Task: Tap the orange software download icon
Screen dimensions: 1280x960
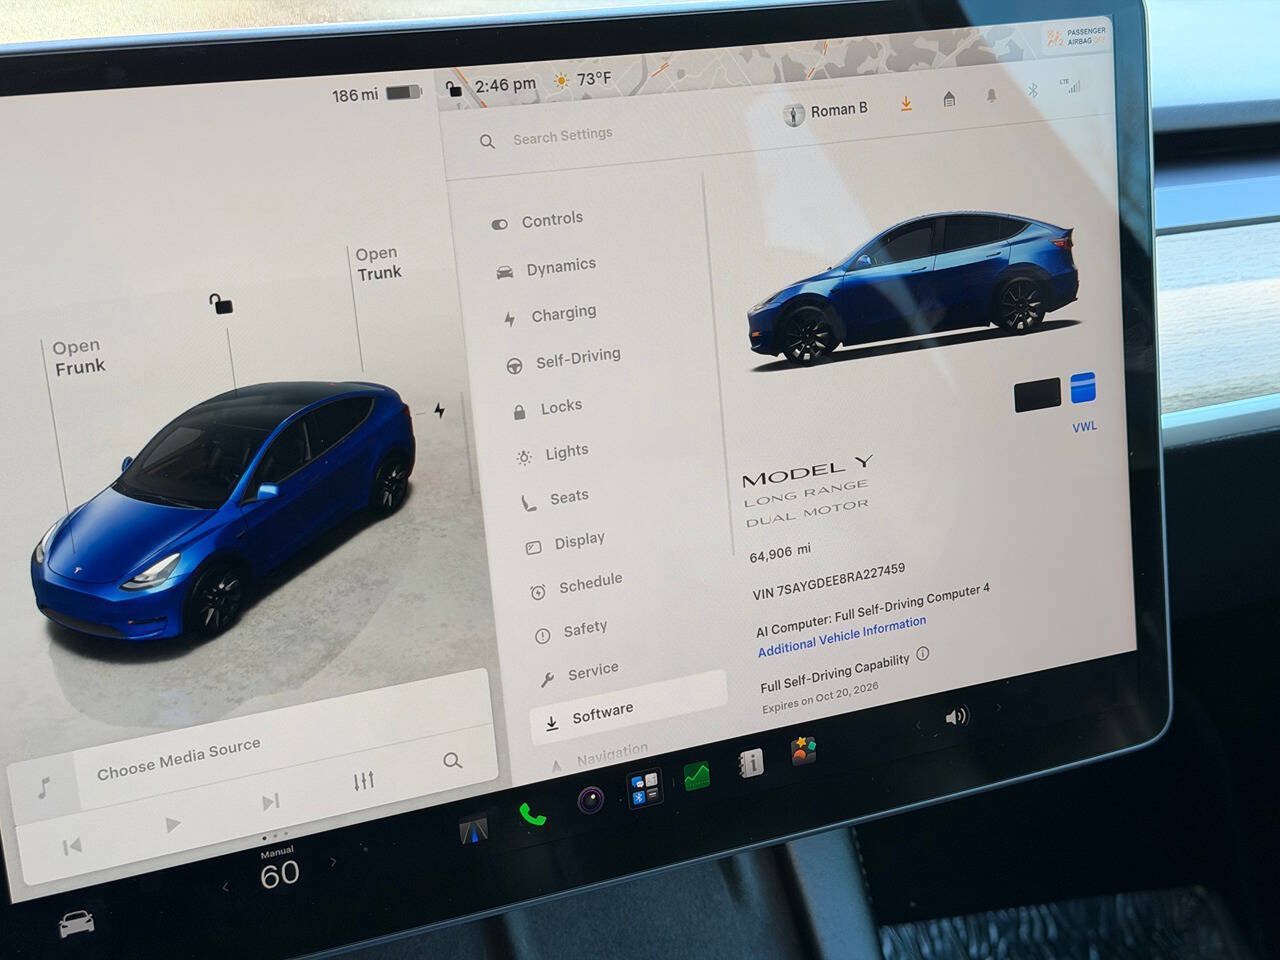Action: [x=906, y=103]
